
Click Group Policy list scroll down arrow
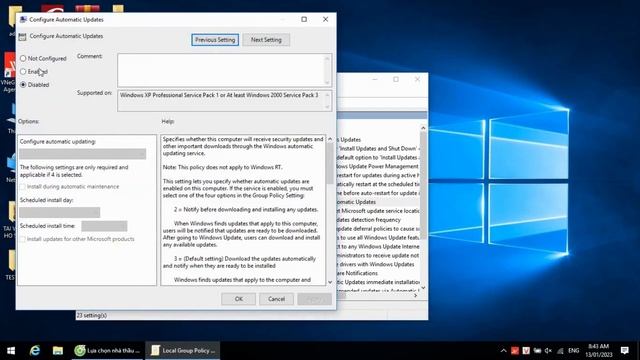click(423, 287)
